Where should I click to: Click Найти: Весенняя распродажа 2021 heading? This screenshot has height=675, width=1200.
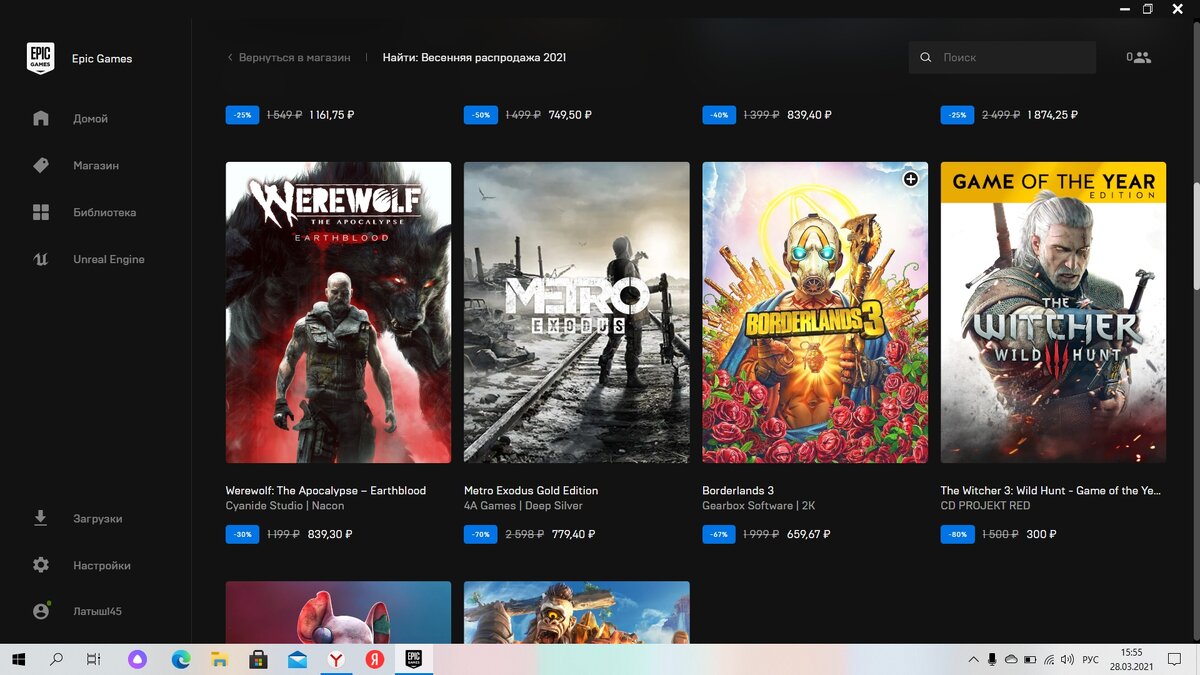pos(474,58)
